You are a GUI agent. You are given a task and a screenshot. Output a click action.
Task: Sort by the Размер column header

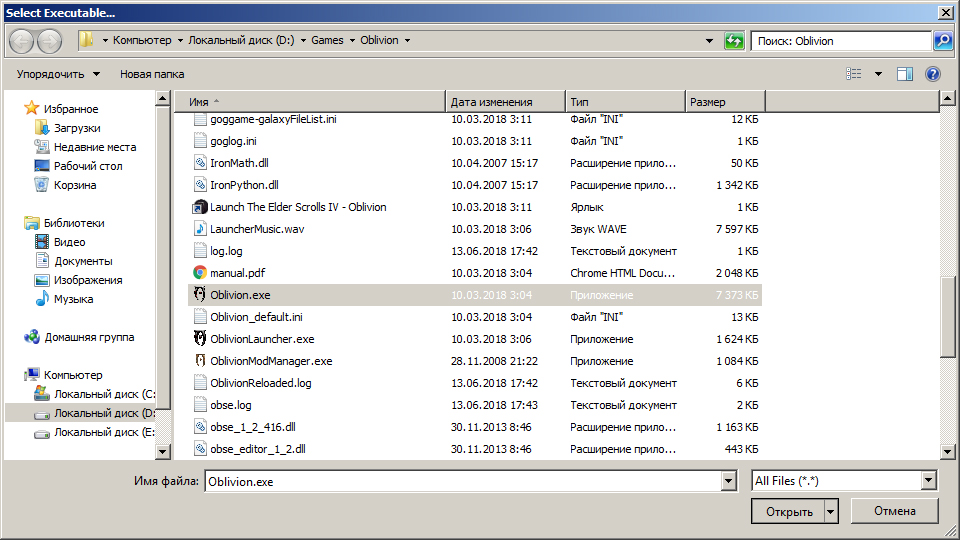click(x=725, y=102)
